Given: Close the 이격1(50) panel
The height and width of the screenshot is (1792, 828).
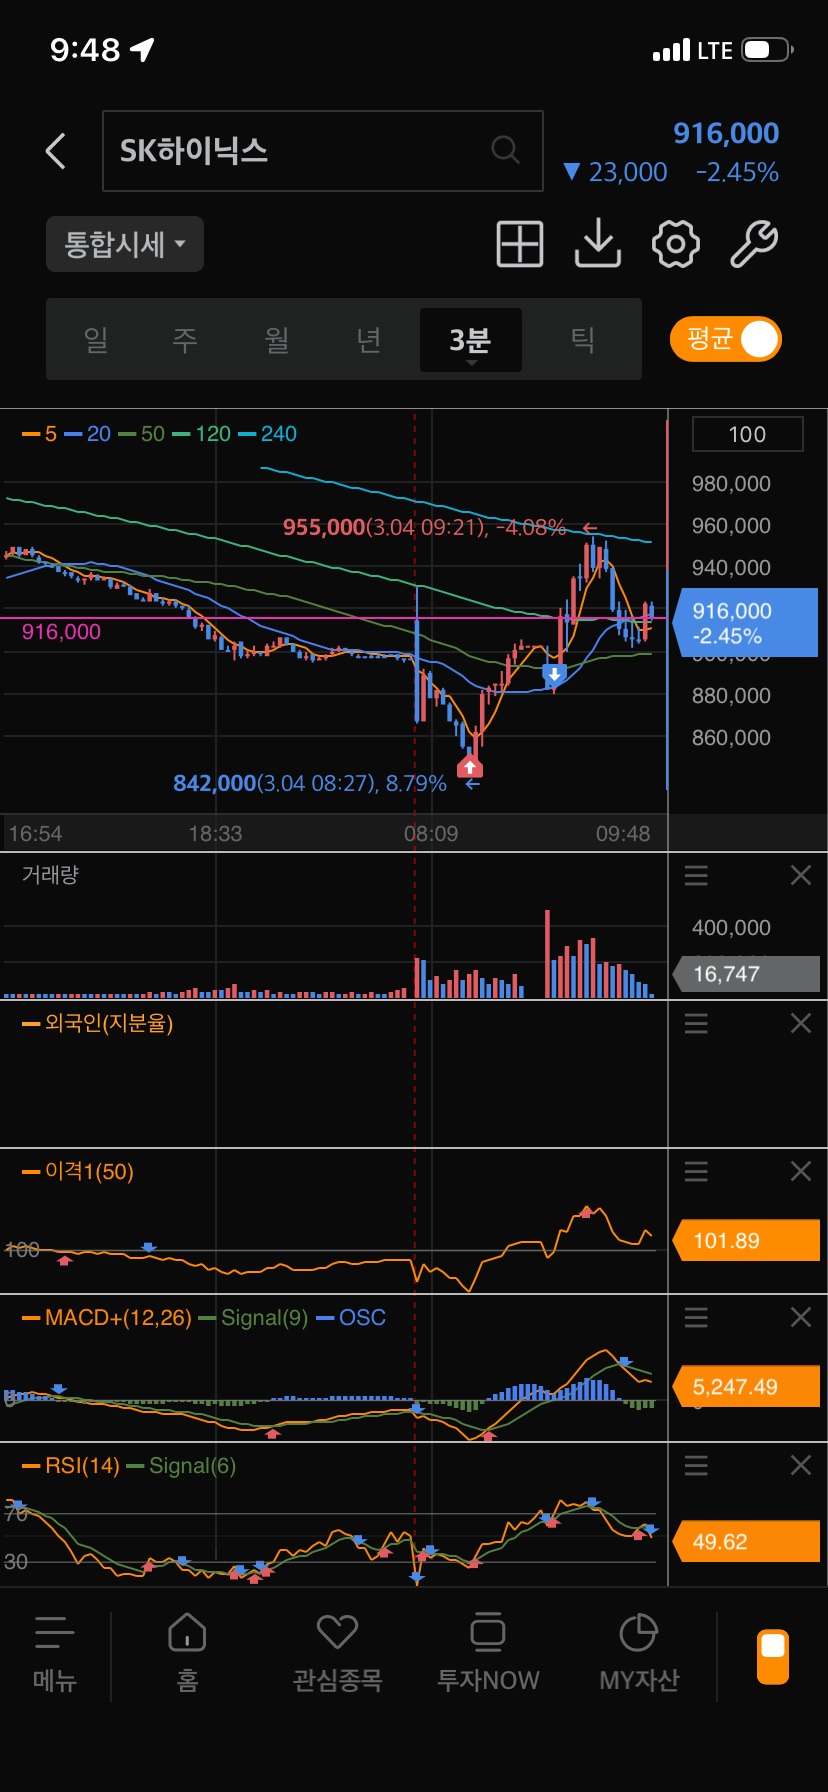Looking at the screenshot, I should click(x=801, y=1171).
